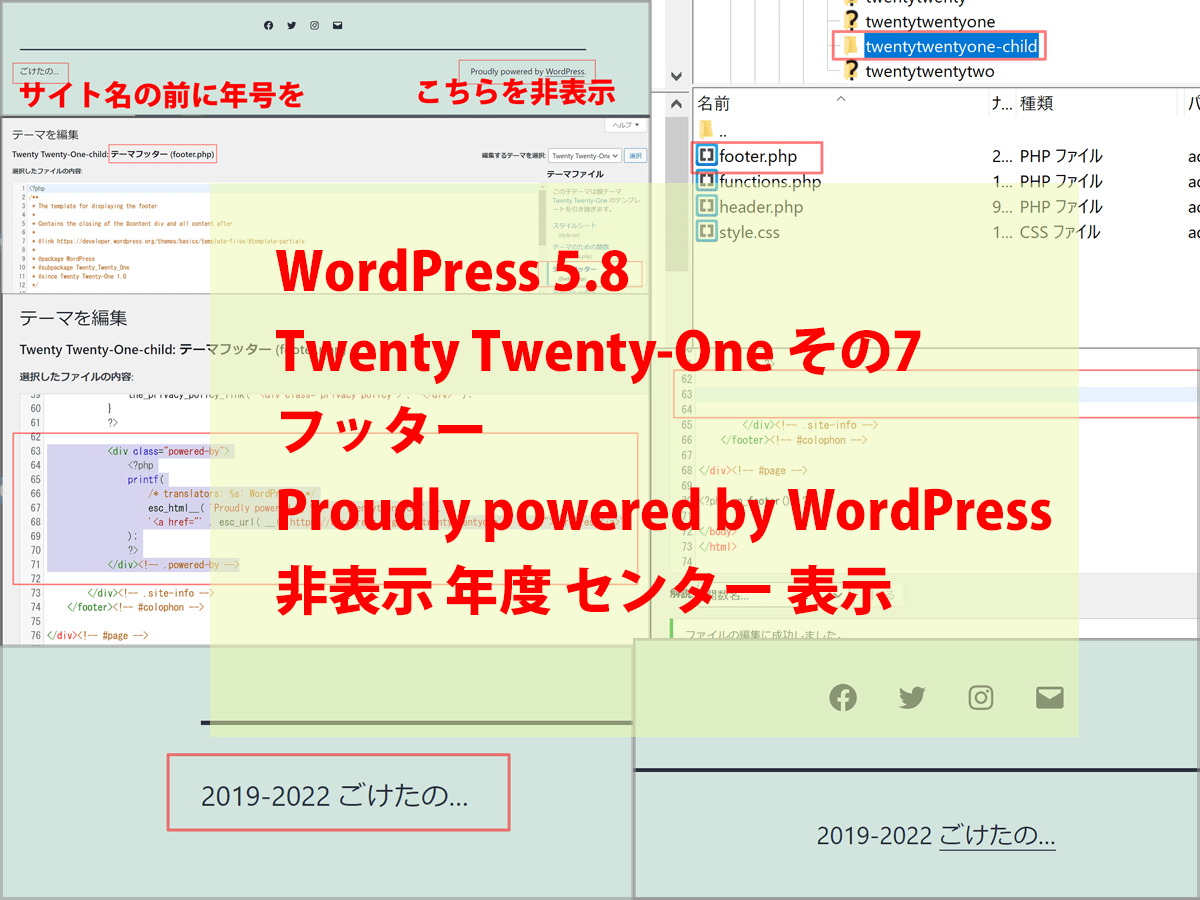
Task: Select the footer.php file icon
Action: [x=707, y=156]
